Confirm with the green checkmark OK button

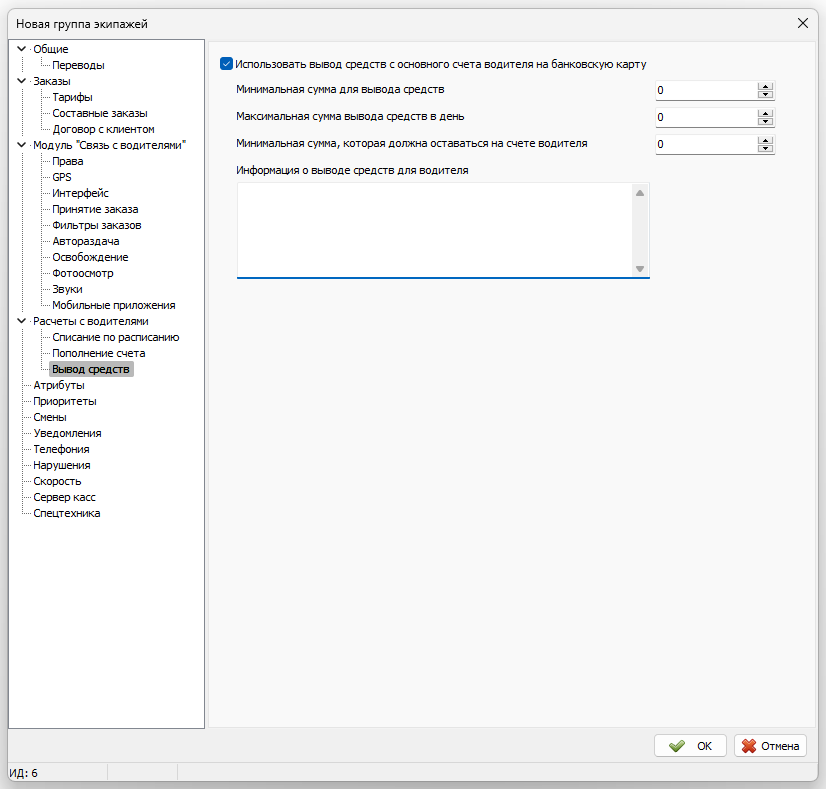[x=690, y=746]
